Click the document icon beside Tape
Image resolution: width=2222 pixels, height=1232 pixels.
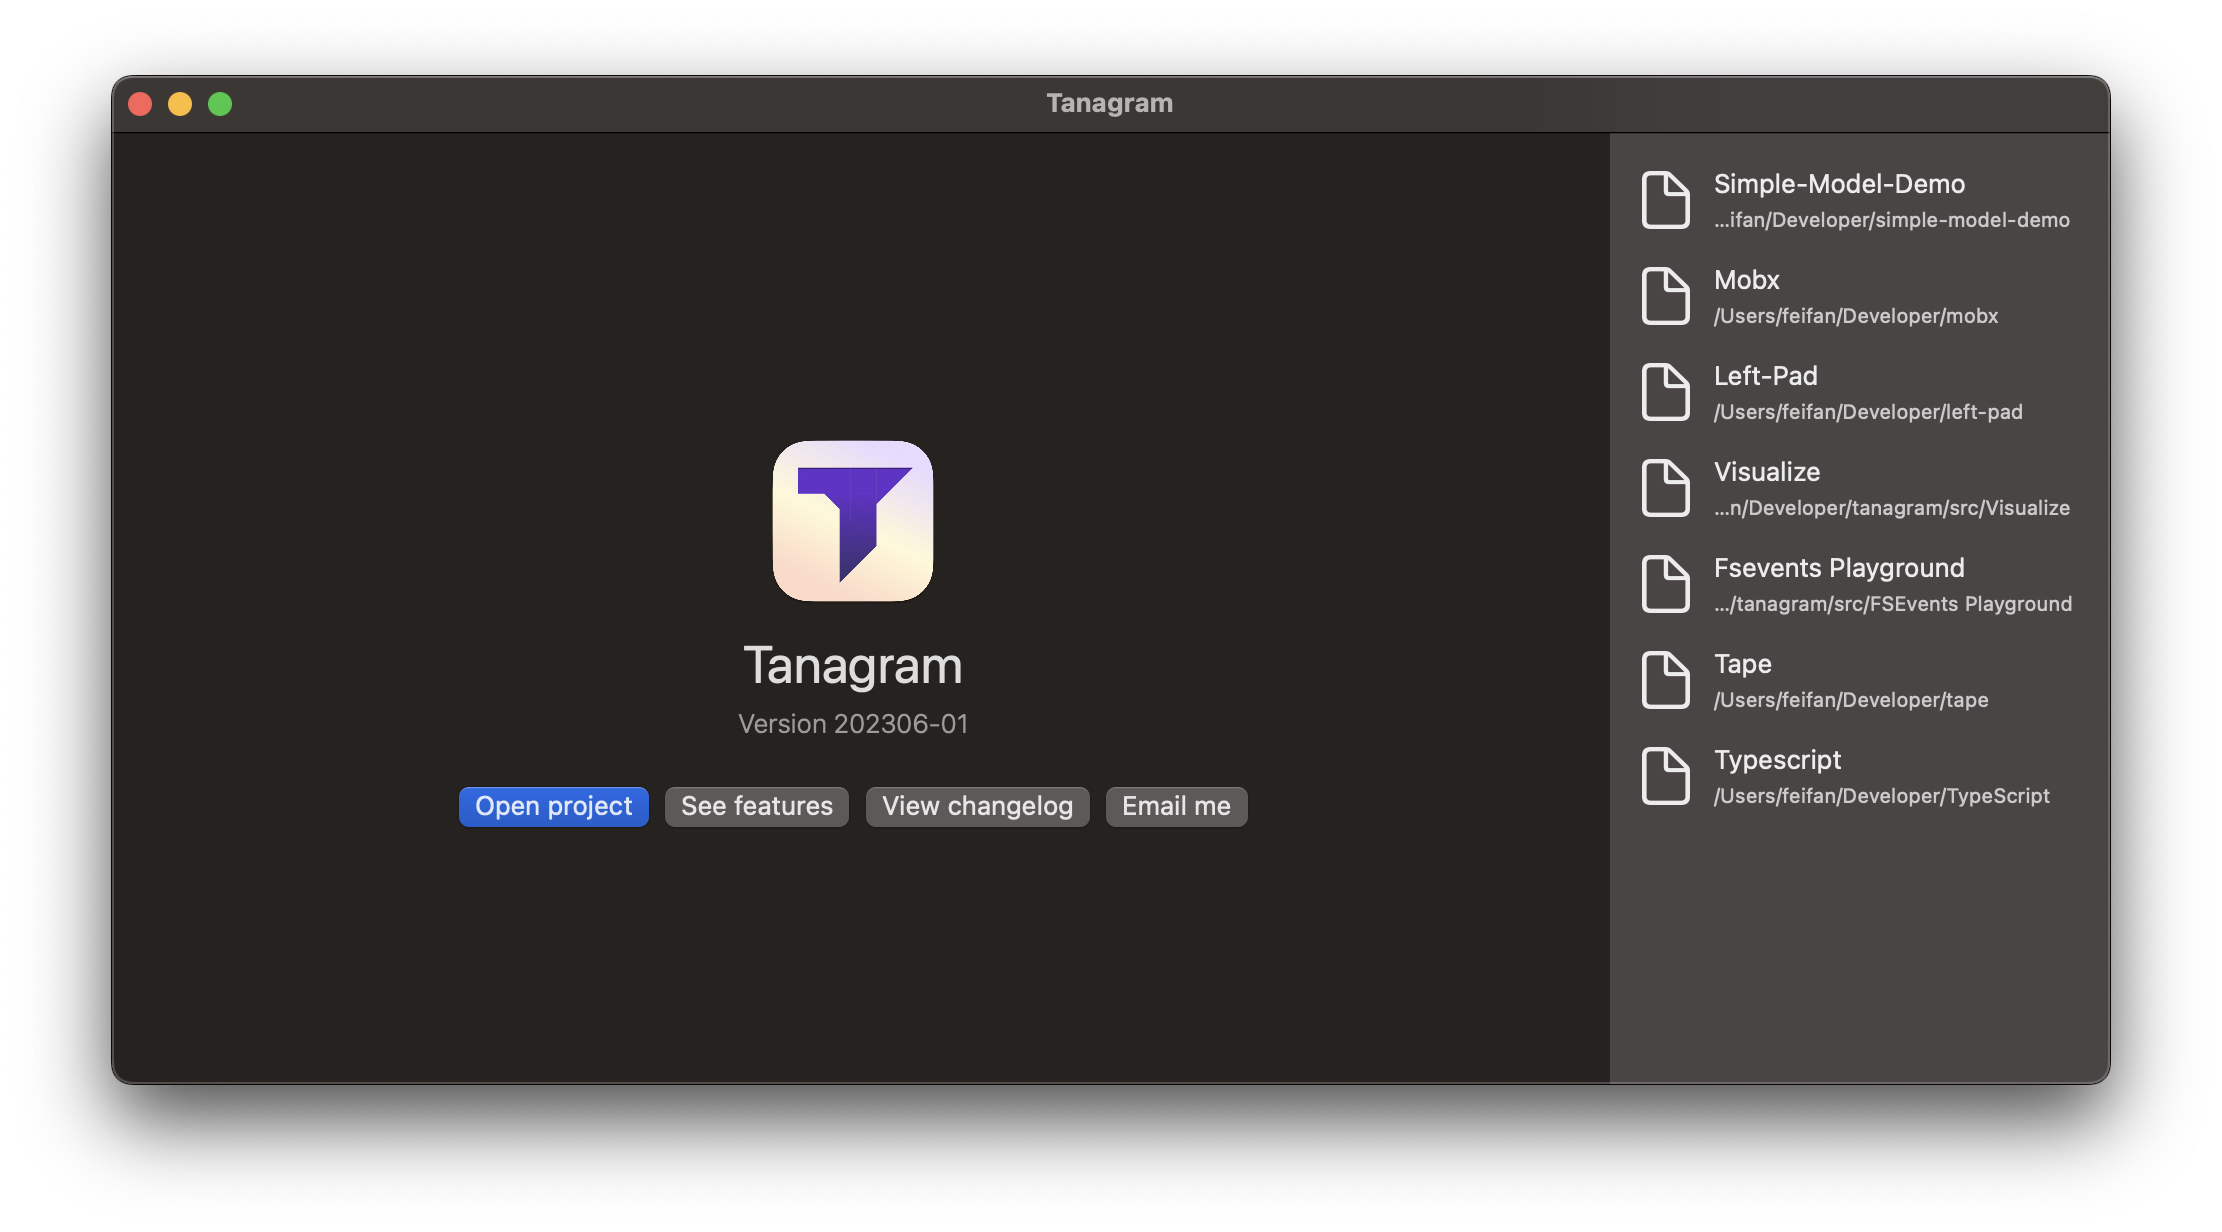(1665, 680)
